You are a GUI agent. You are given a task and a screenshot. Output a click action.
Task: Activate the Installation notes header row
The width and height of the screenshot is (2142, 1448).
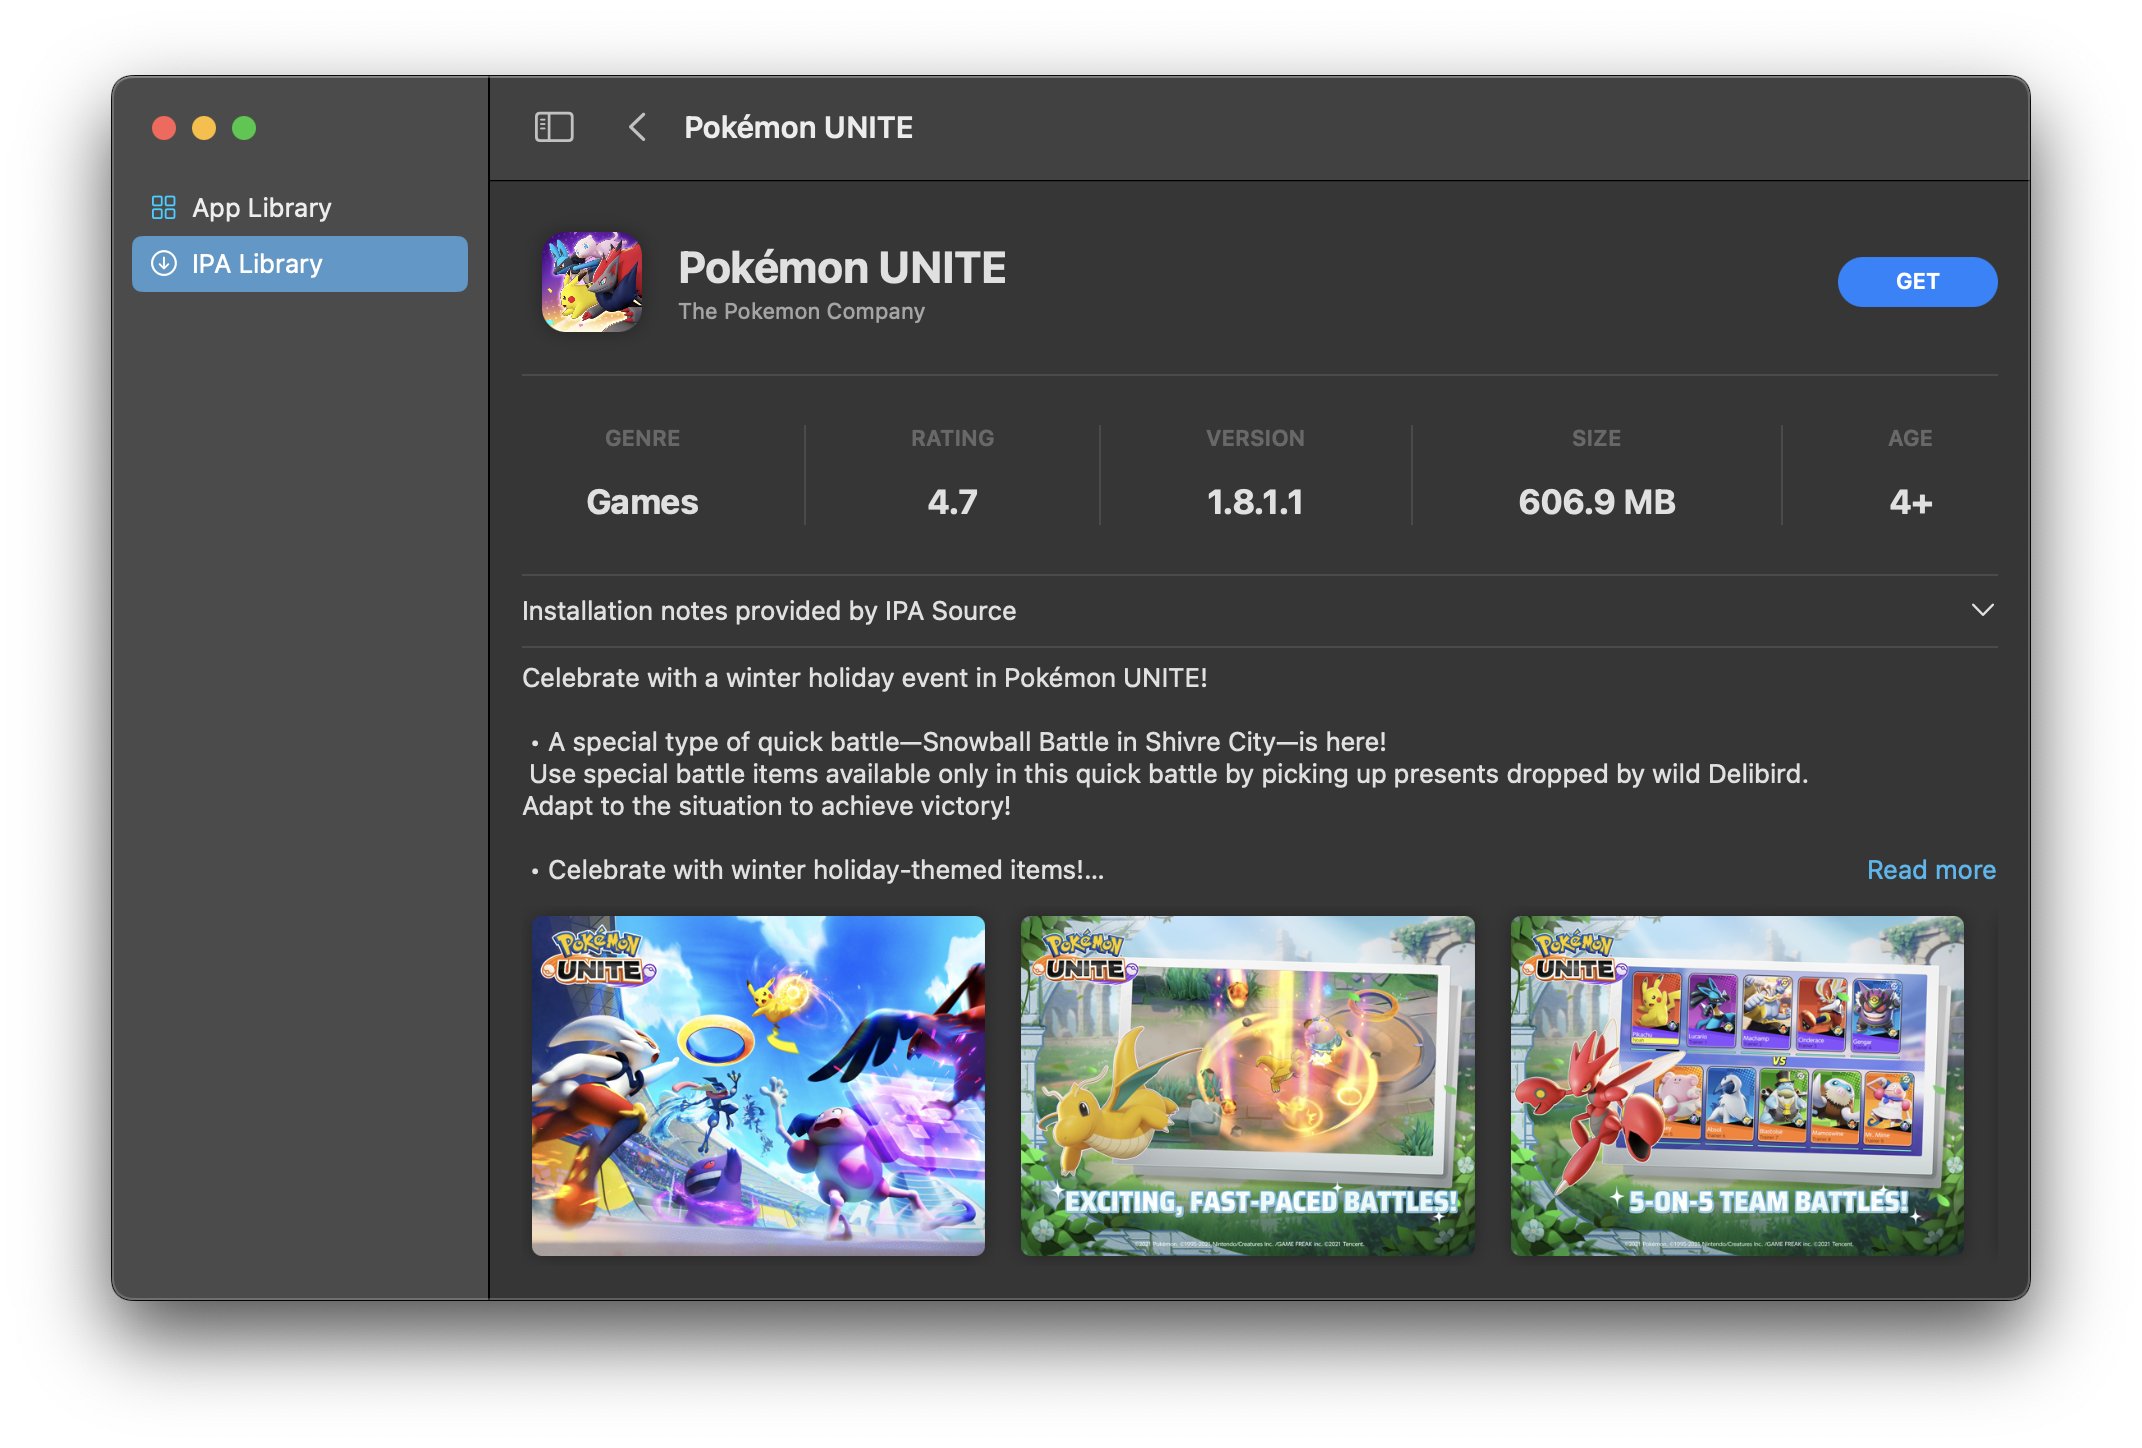pyautogui.click(x=768, y=610)
